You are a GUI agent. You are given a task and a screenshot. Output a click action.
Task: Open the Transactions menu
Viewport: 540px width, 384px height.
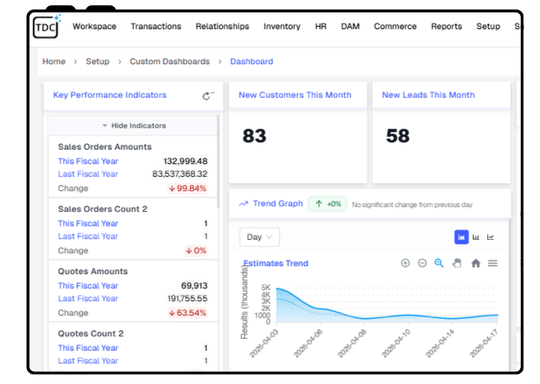point(156,26)
